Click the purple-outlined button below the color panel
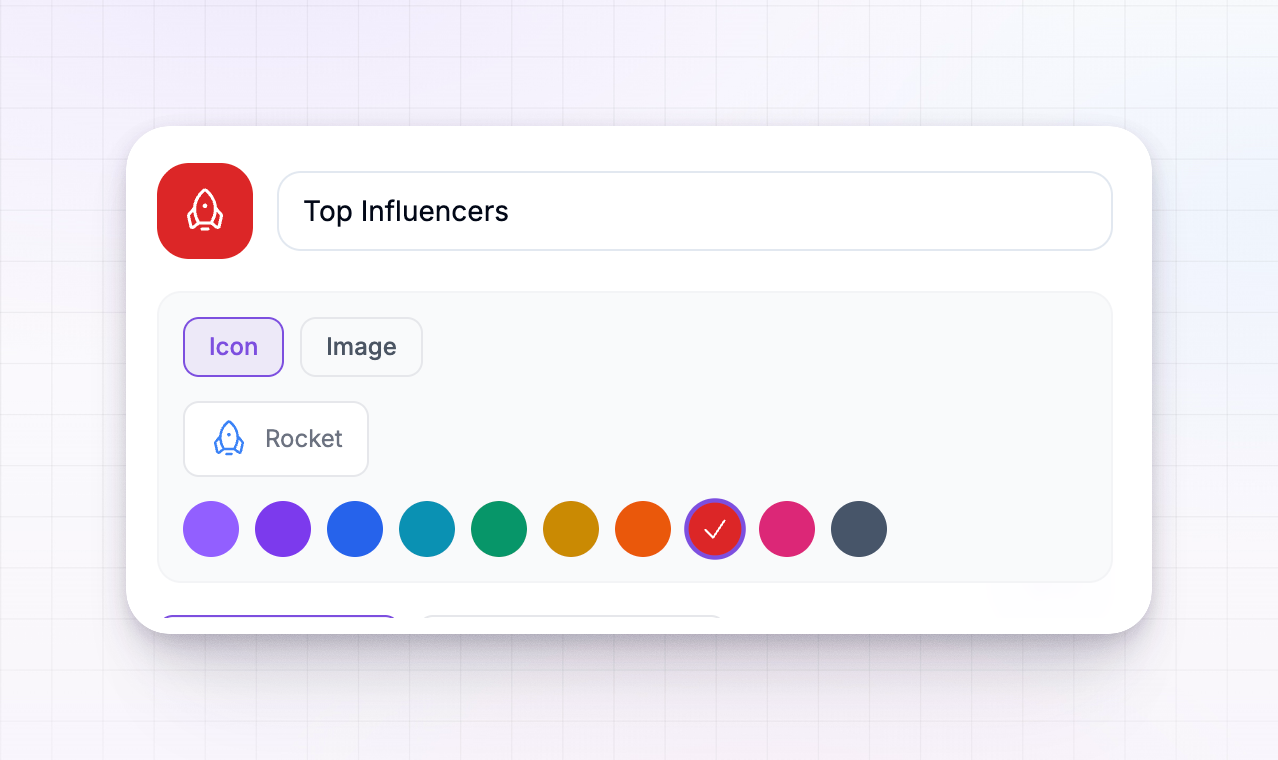The height and width of the screenshot is (760, 1278). pyautogui.click(x=279, y=623)
